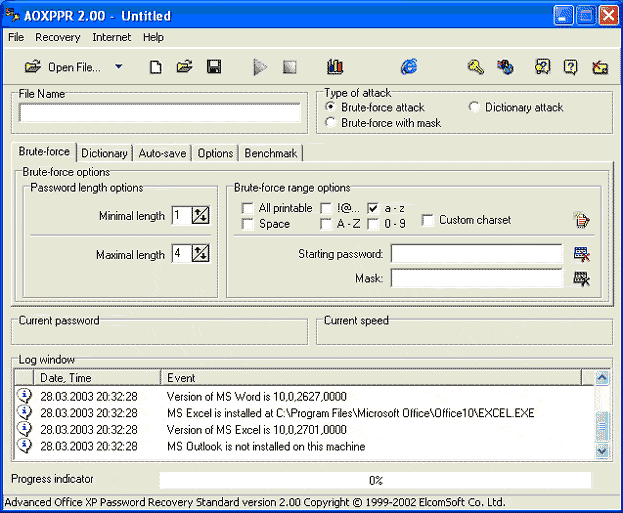Adjust the Minimal length spinner

[200, 215]
